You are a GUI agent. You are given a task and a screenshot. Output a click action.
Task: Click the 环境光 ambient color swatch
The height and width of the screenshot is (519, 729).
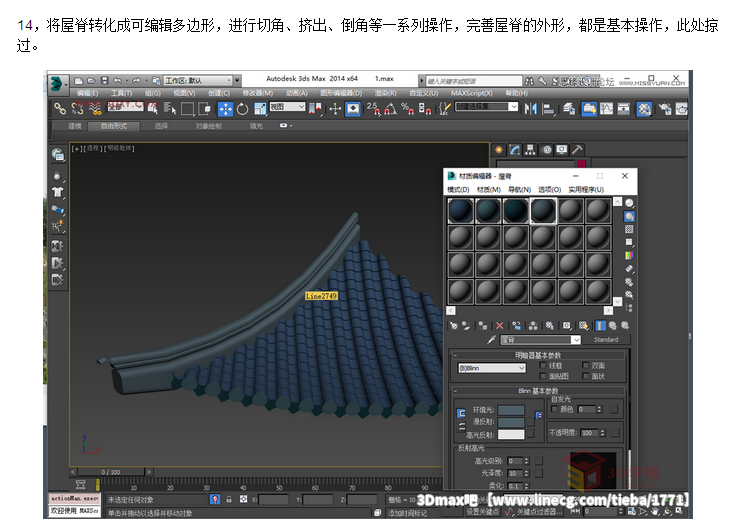click(x=511, y=410)
